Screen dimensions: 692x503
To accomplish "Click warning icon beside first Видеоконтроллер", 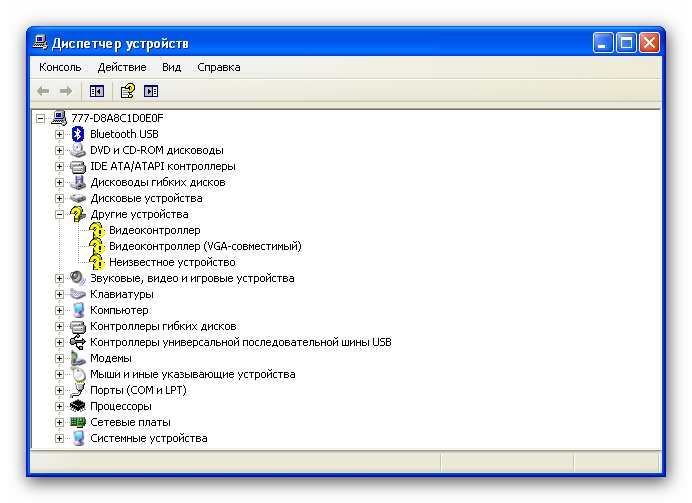I will tap(97, 230).
